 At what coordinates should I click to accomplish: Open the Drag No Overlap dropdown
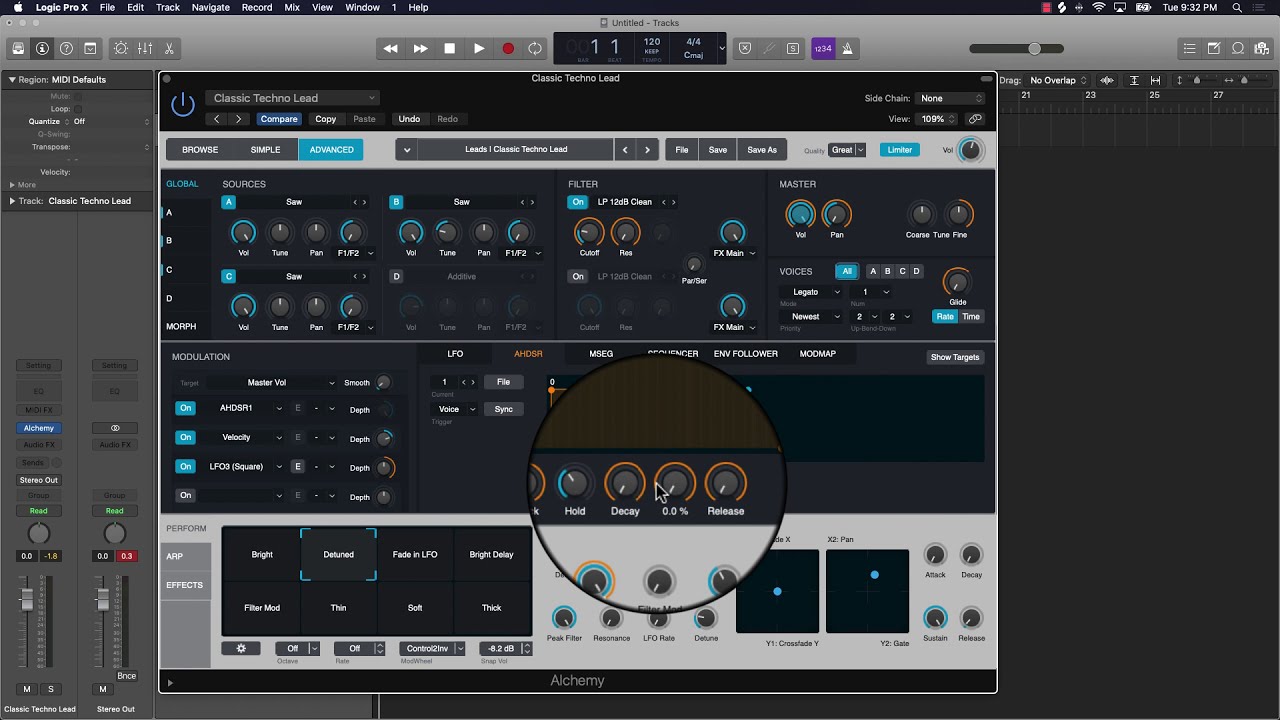pyautogui.click(x=1058, y=80)
